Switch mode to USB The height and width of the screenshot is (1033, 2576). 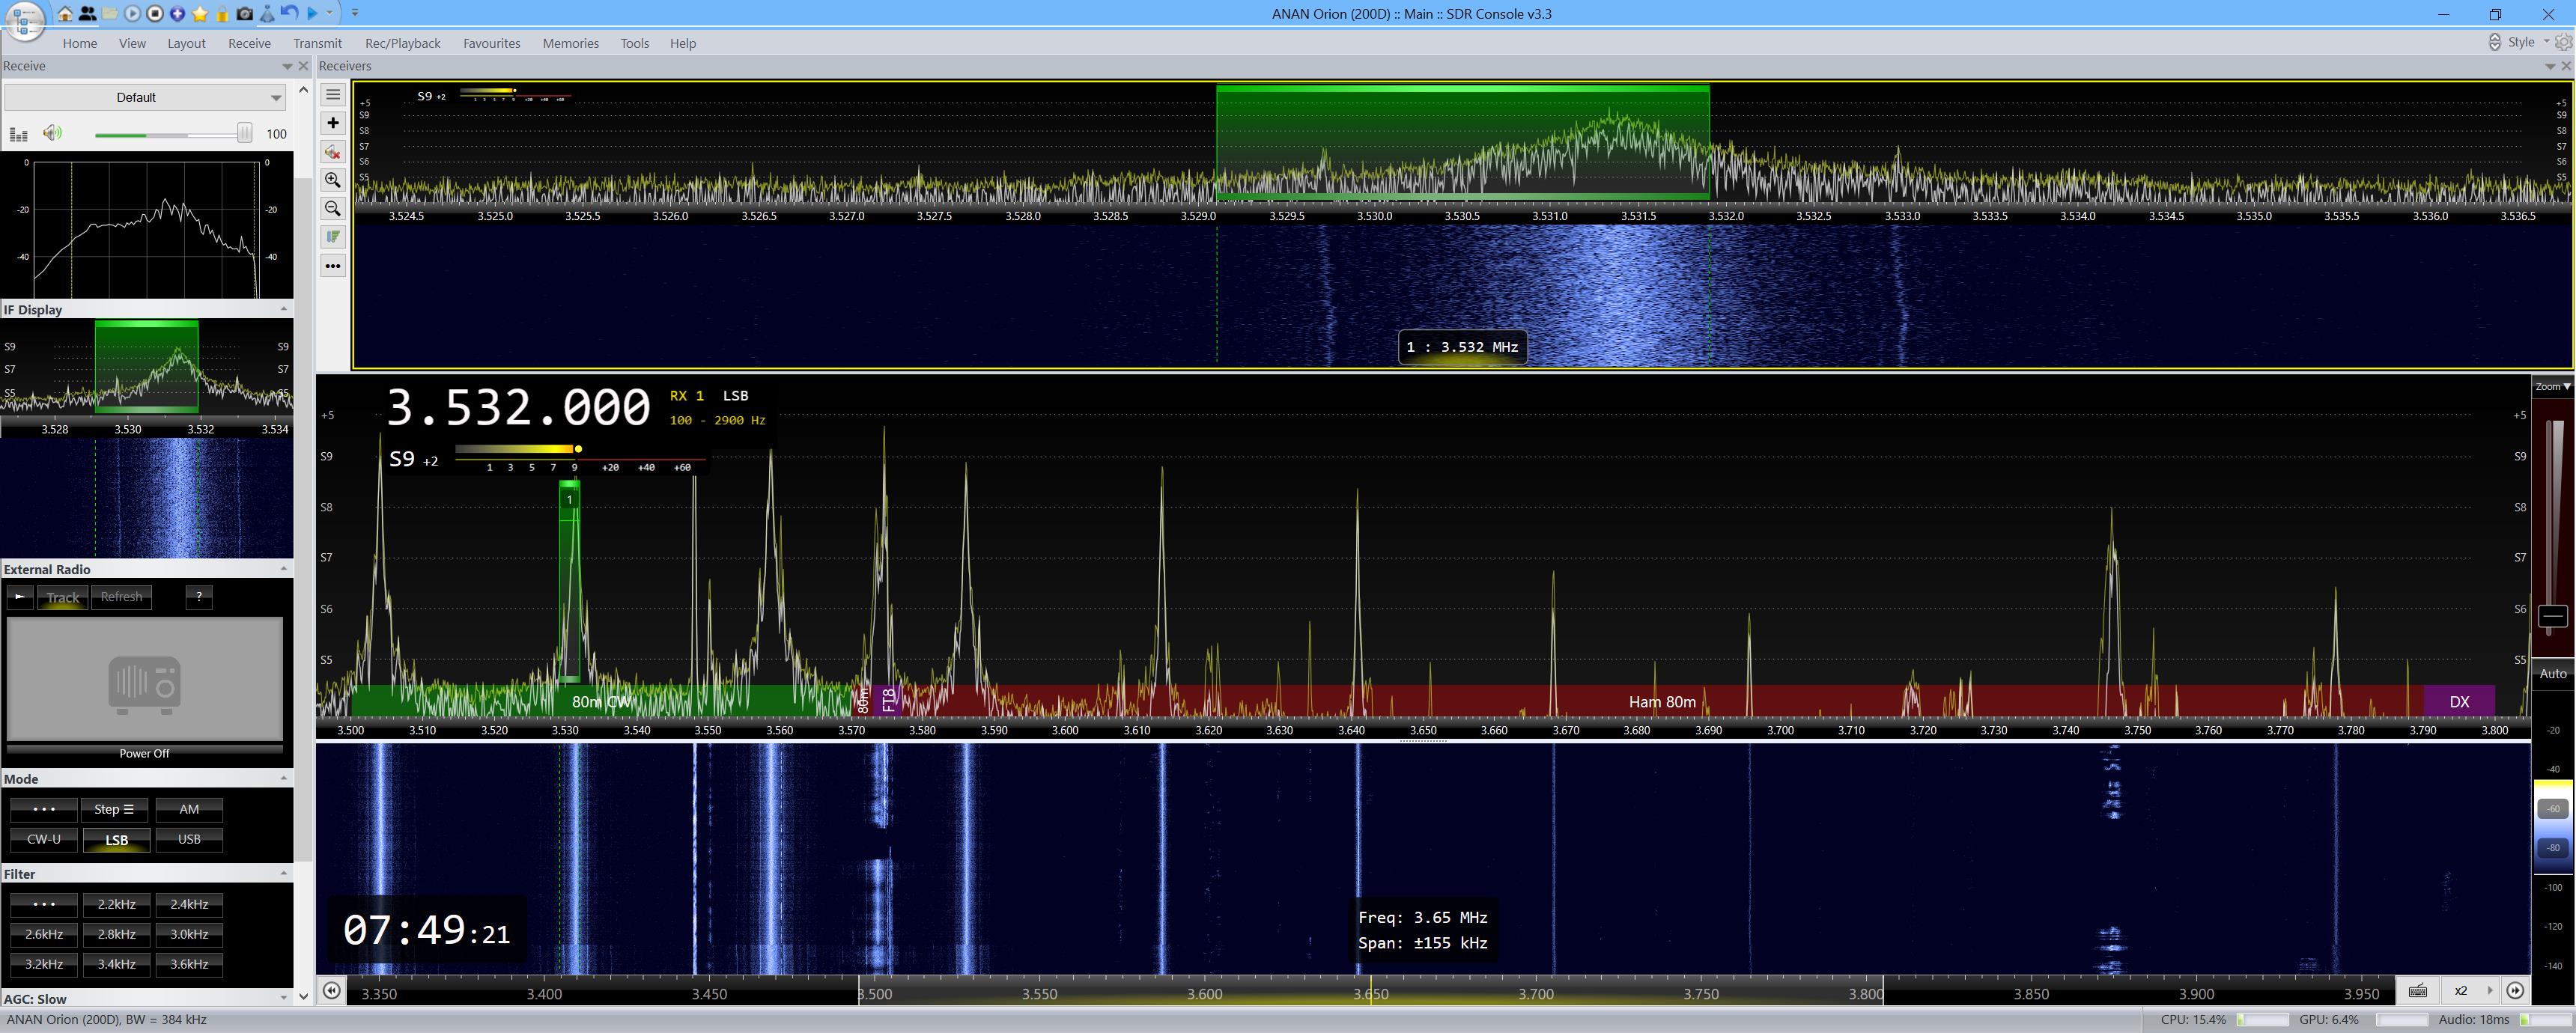pyautogui.click(x=189, y=840)
